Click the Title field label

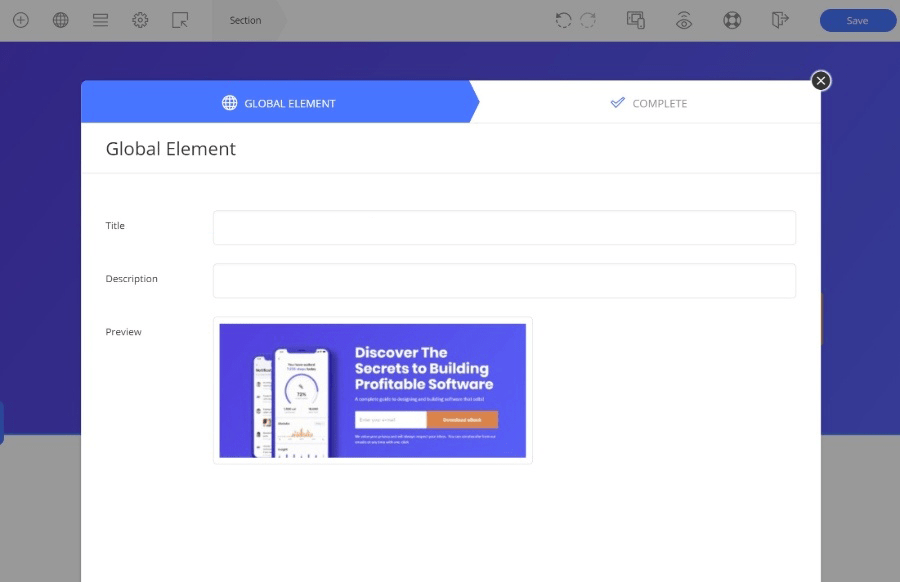(x=115, y=226)
